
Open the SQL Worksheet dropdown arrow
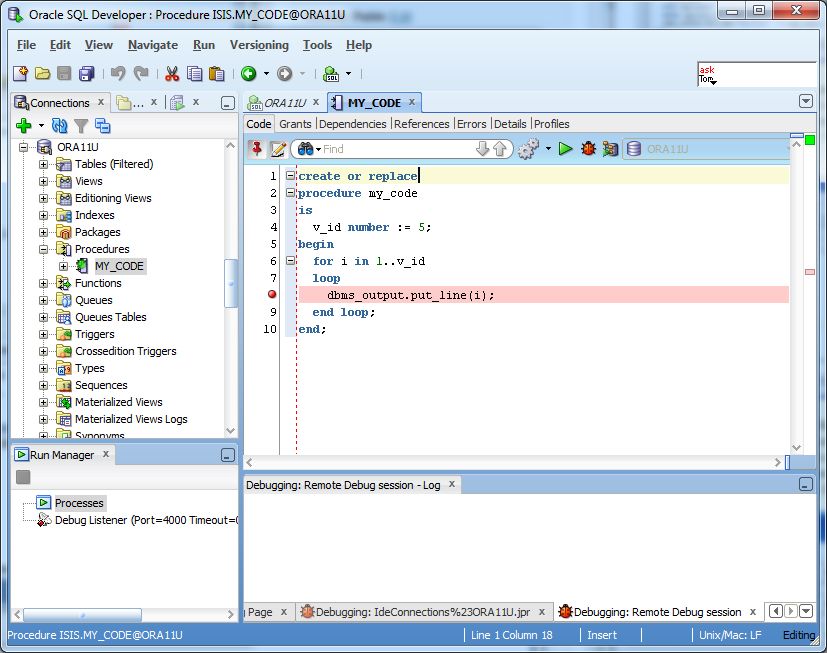pyautogui.click(x=348, y=74)
